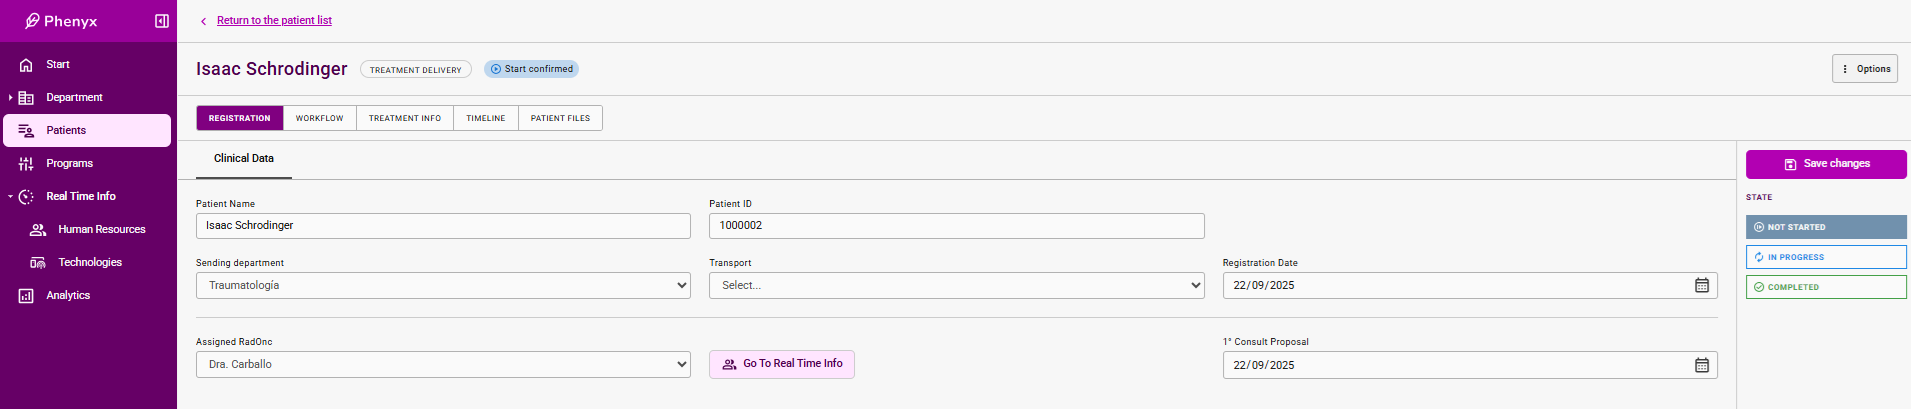Image resolution: width=1911 pixels, height=409 pixels.
Task: Set state to Not Started
Action: pyautogui.click(x=1825, y=227)
